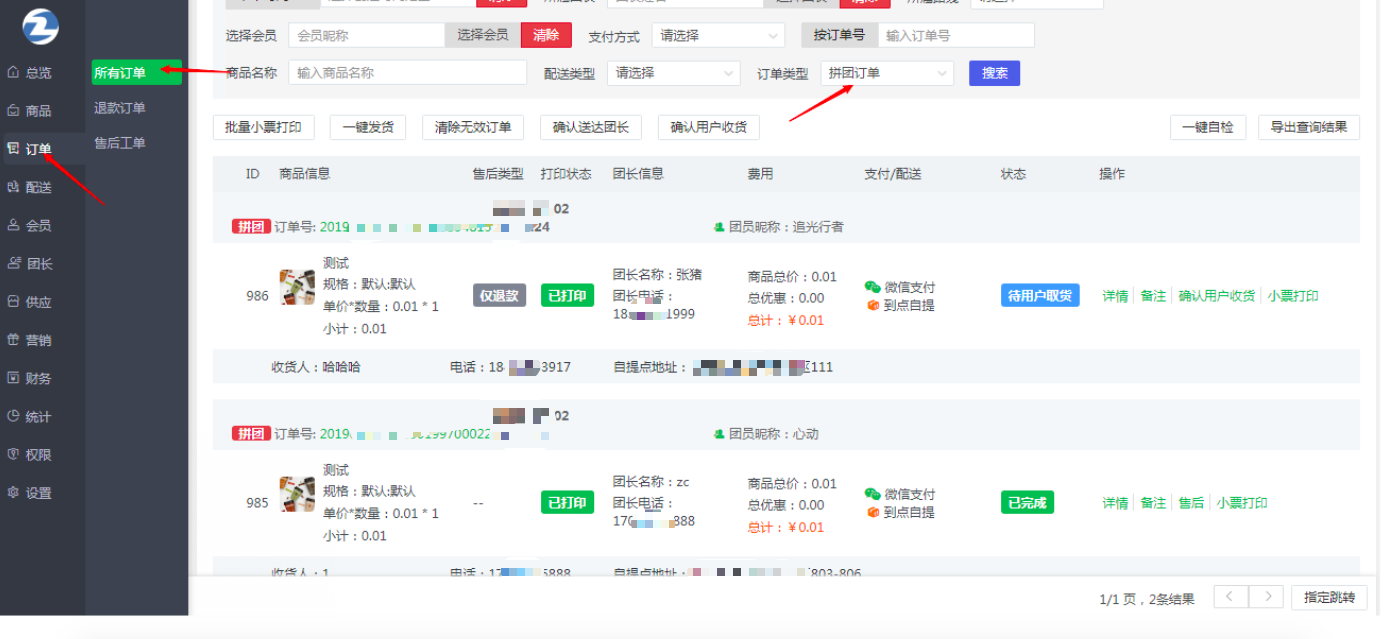Click the 统计 statistics chart icon

click(x=14, y=416)
